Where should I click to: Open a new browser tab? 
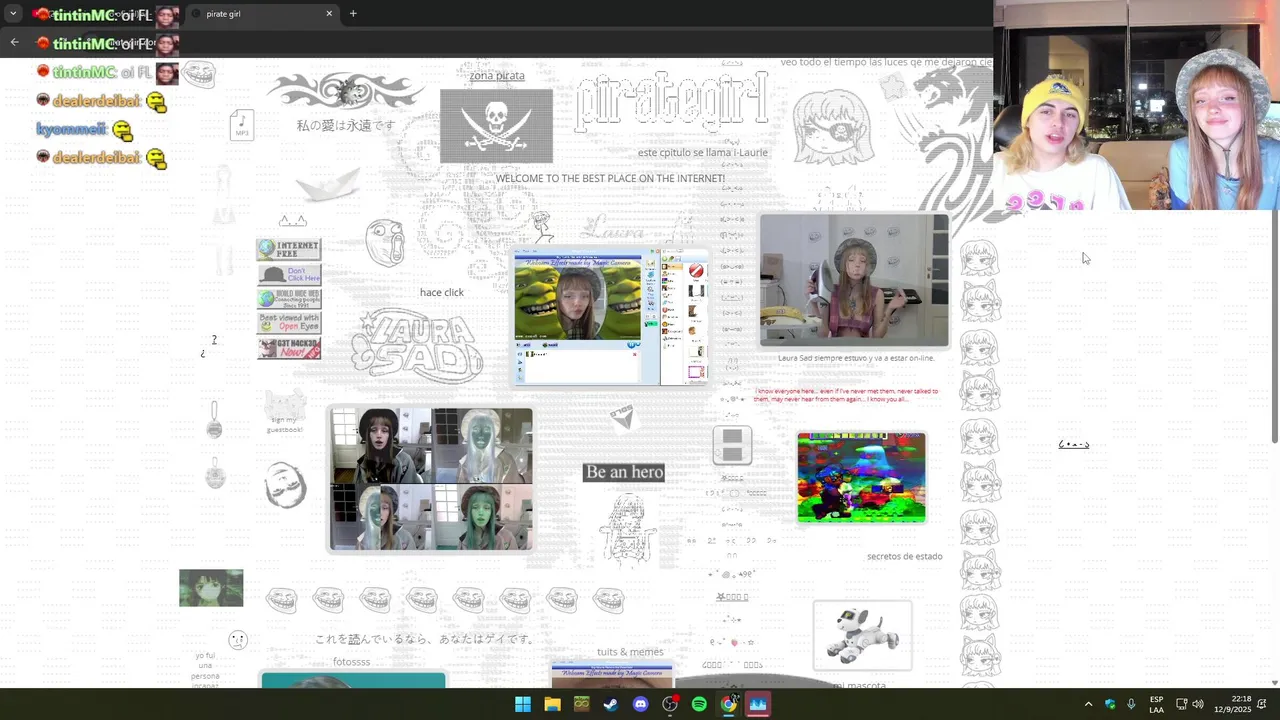(x=353, y=14)
